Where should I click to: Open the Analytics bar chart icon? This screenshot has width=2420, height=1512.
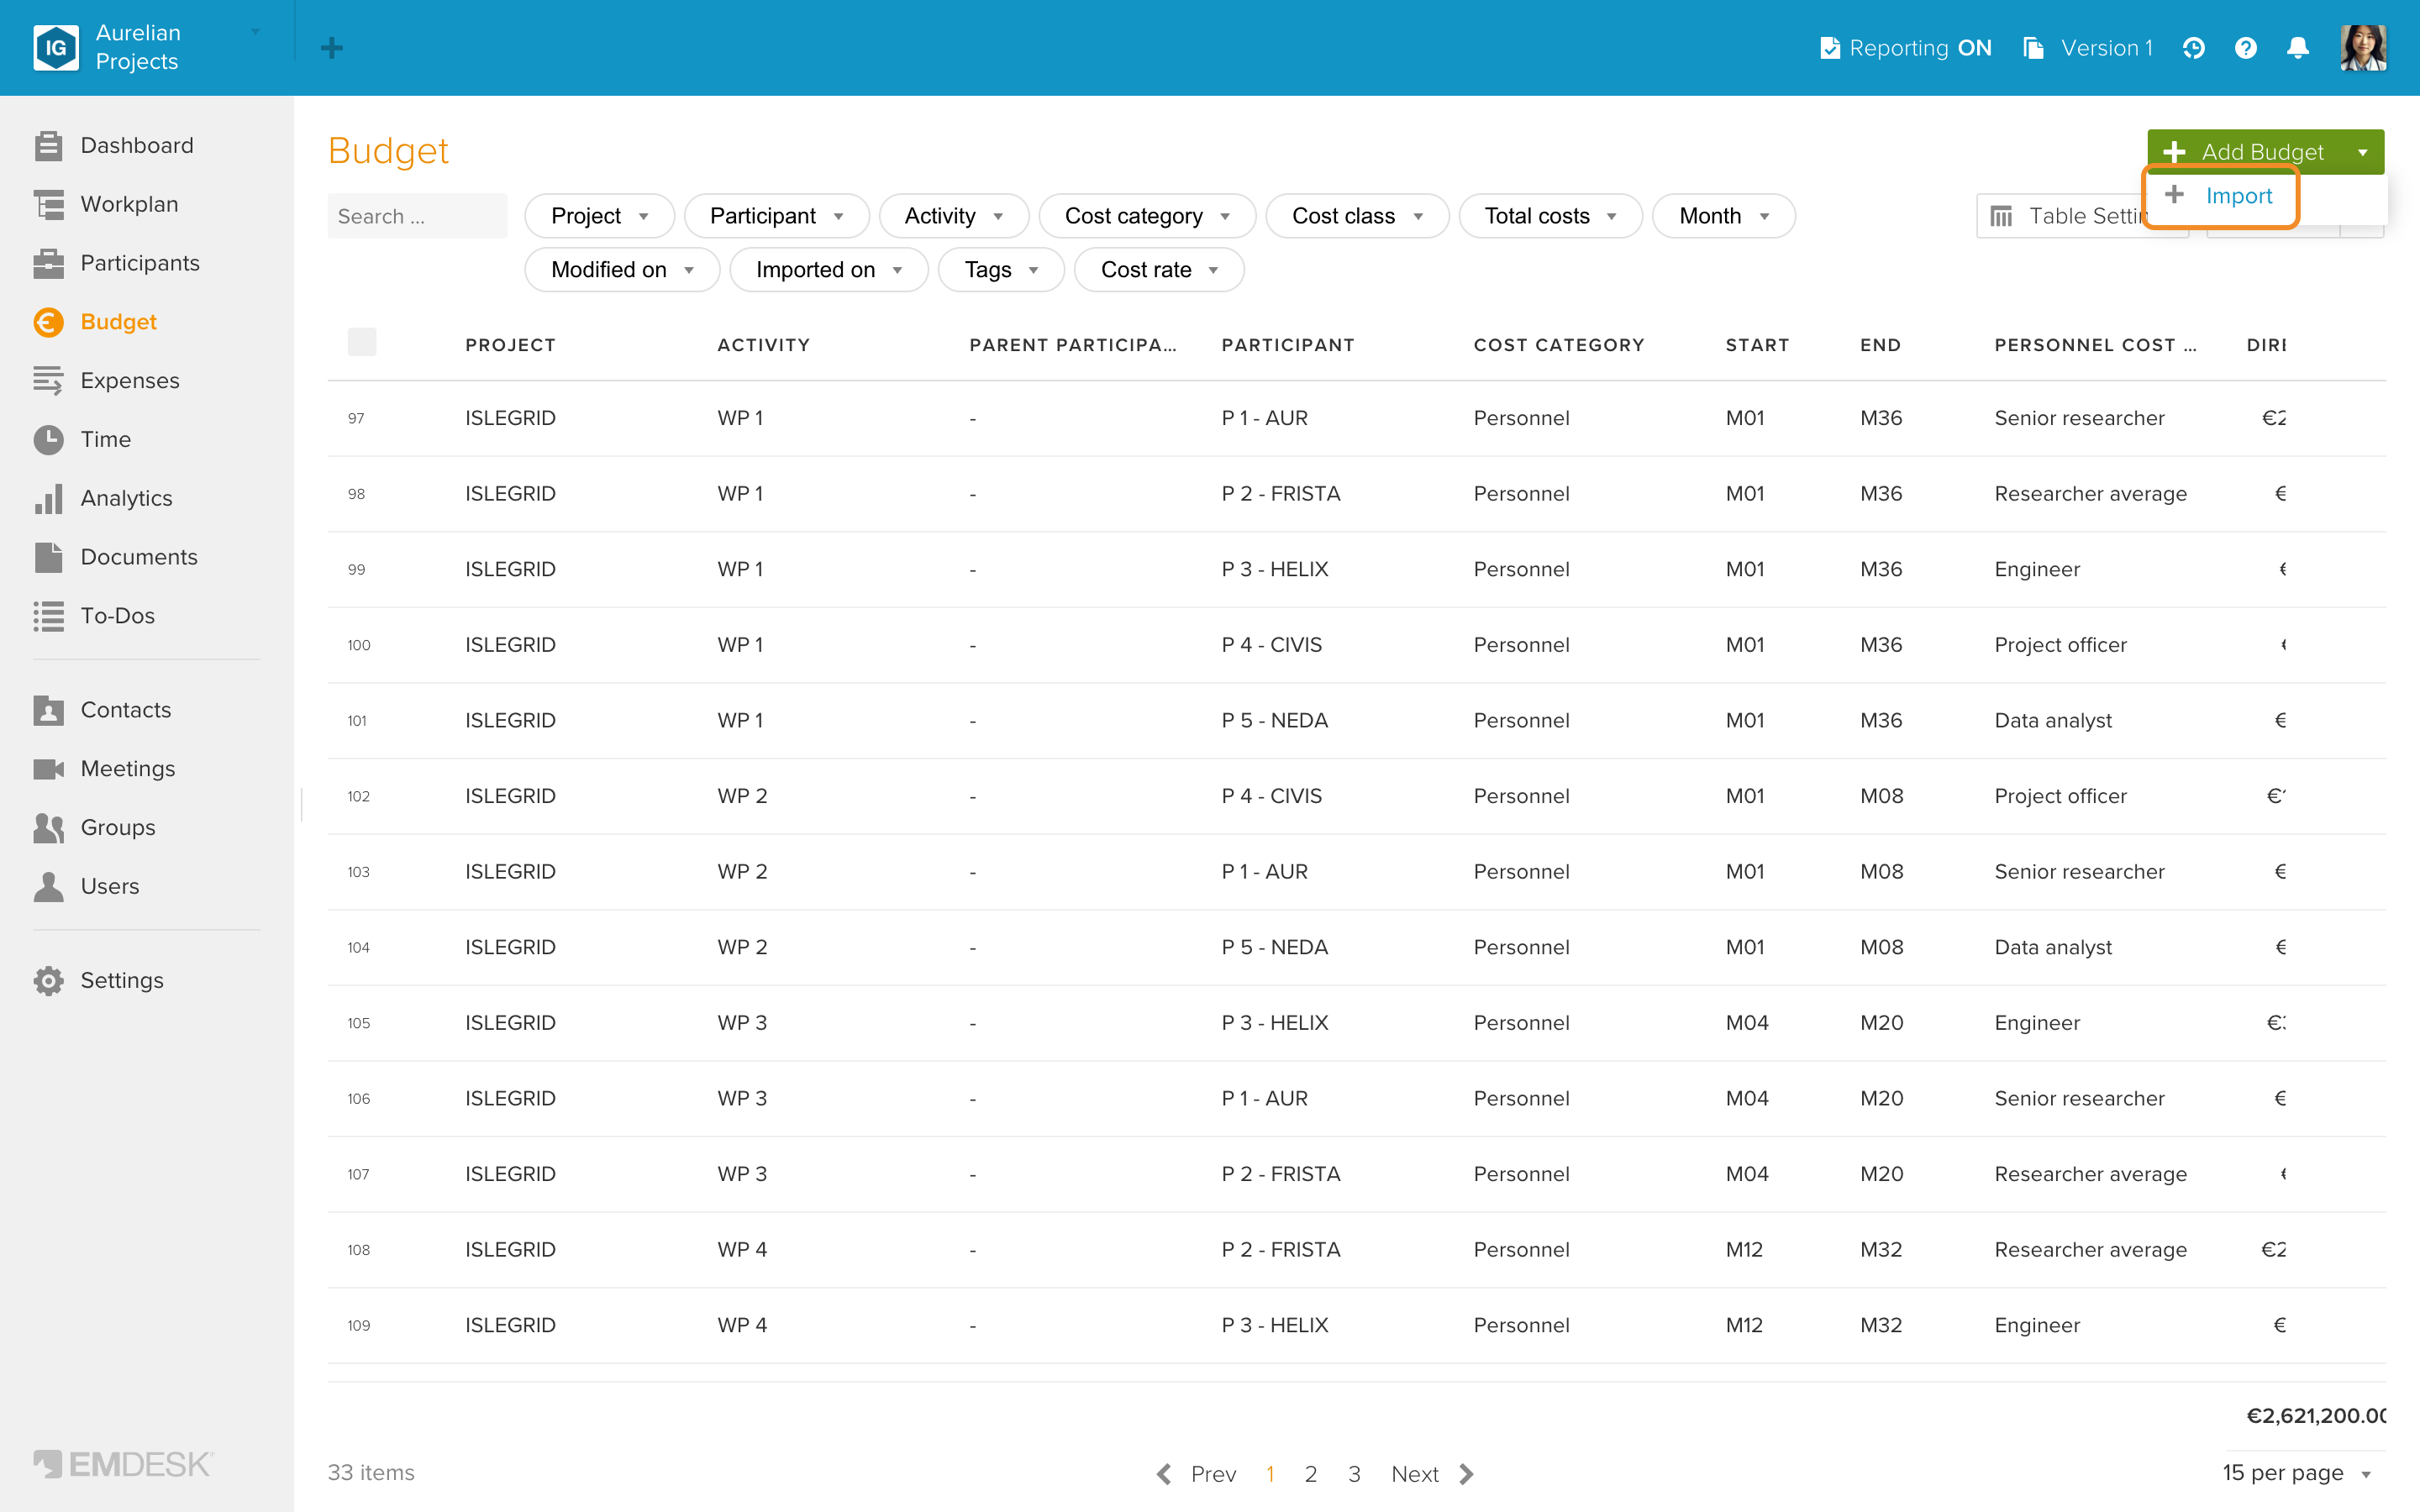tap(48, 498)
